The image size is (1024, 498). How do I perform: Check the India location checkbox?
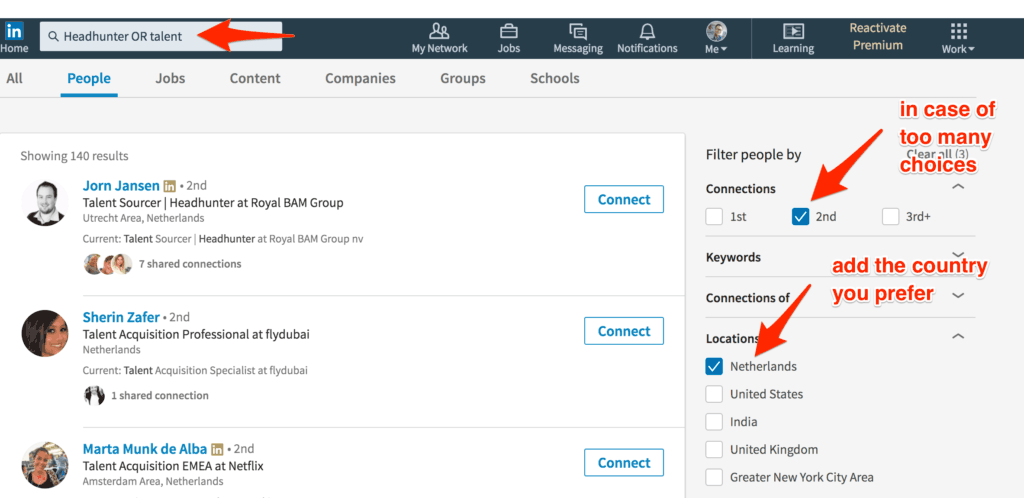coord(714,422)
